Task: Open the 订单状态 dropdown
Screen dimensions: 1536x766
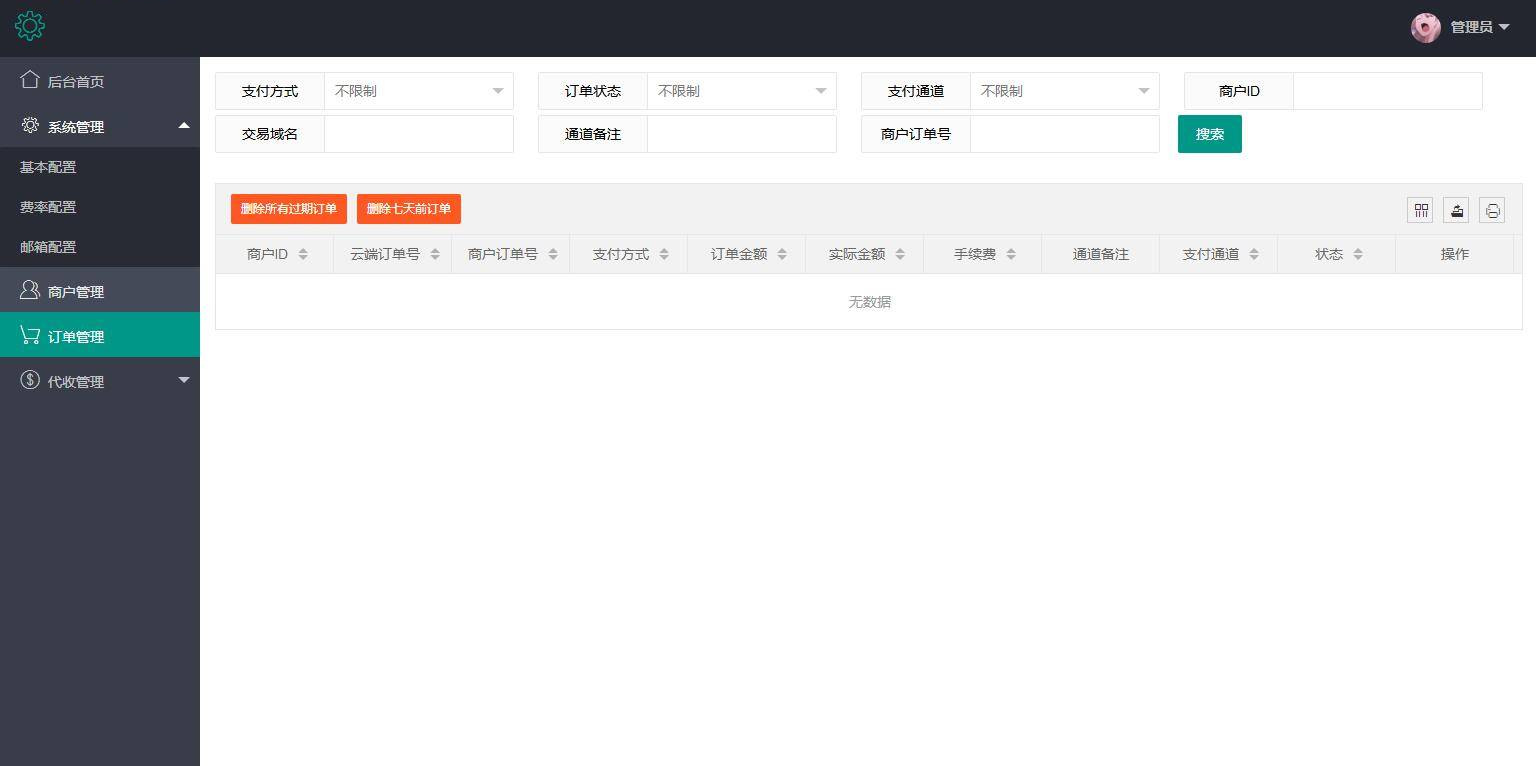Action: (741, 91)
